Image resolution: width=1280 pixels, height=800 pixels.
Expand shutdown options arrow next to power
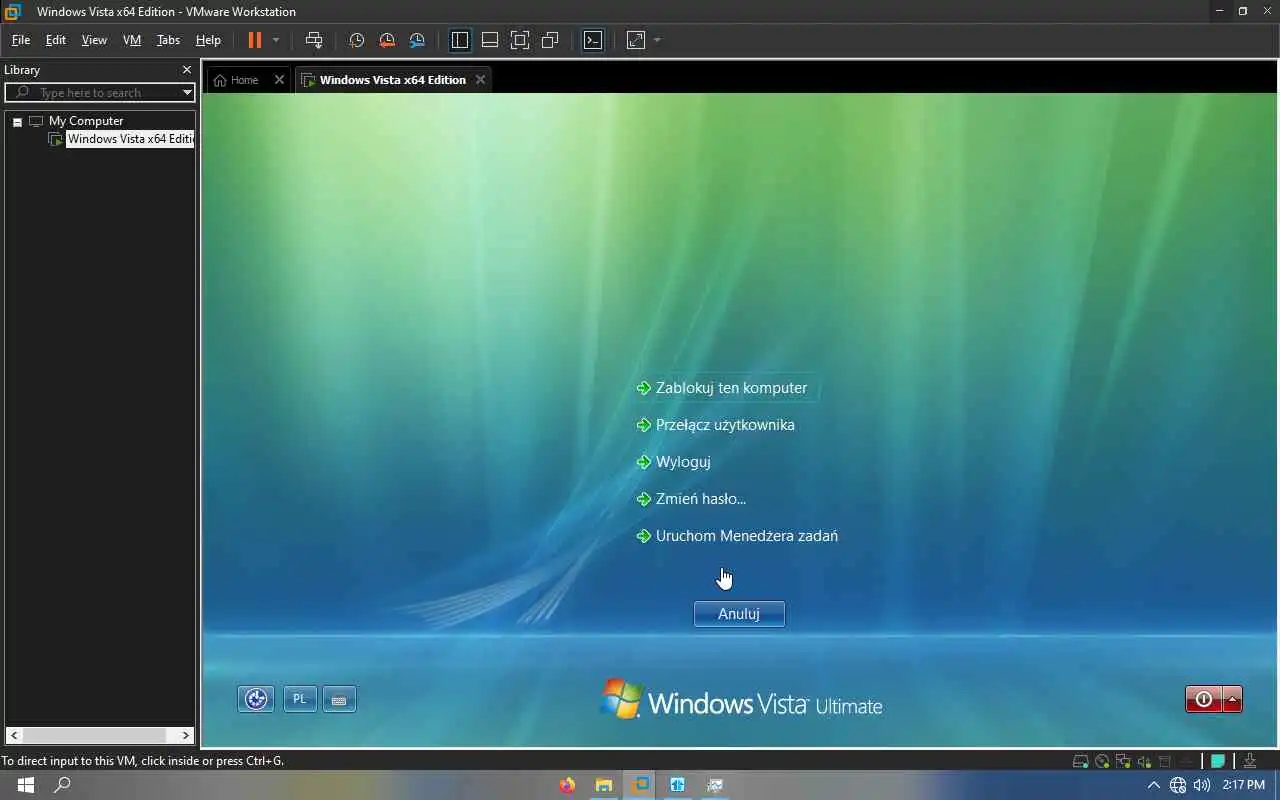(1233, 699)
